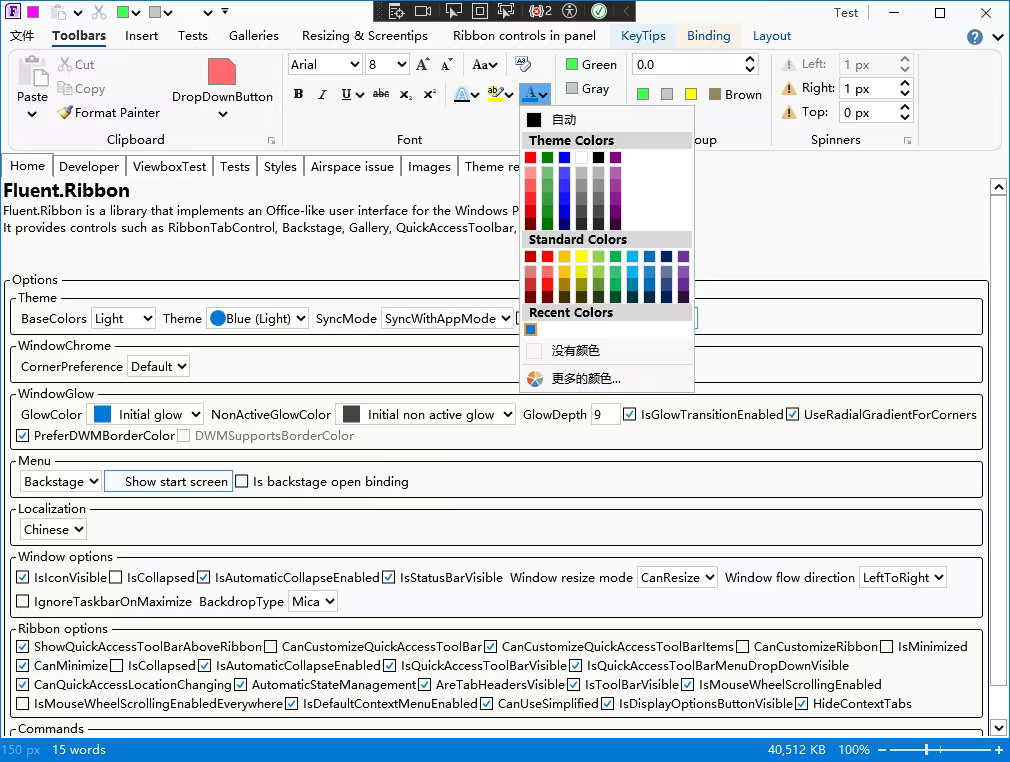Select the Green color button in the toolbar

[591, 64]
